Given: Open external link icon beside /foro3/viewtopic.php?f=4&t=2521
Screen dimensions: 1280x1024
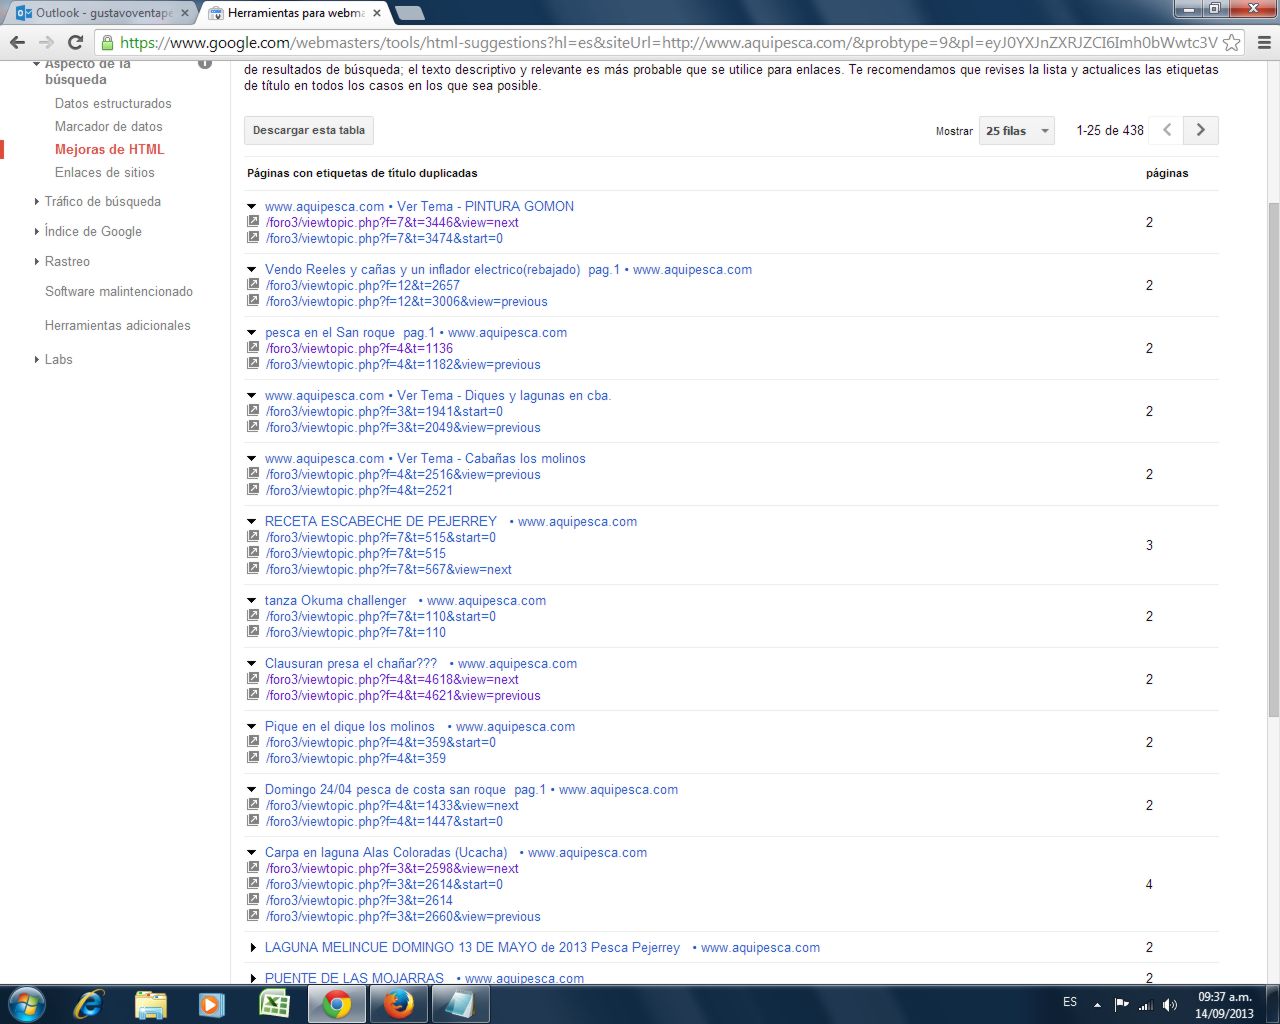Looking at the screenshot, I should 253,490.
